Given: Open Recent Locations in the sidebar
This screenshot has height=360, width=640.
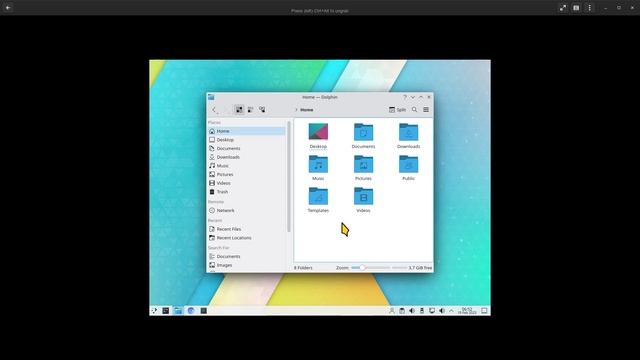Looking at the screenshot, I should (x=247, y=238).
